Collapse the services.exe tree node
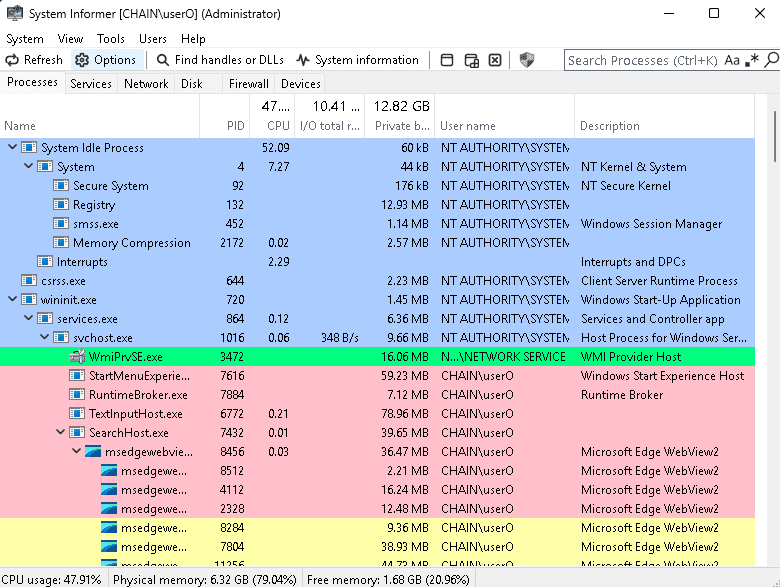The image size is (780, 587). 28,319
